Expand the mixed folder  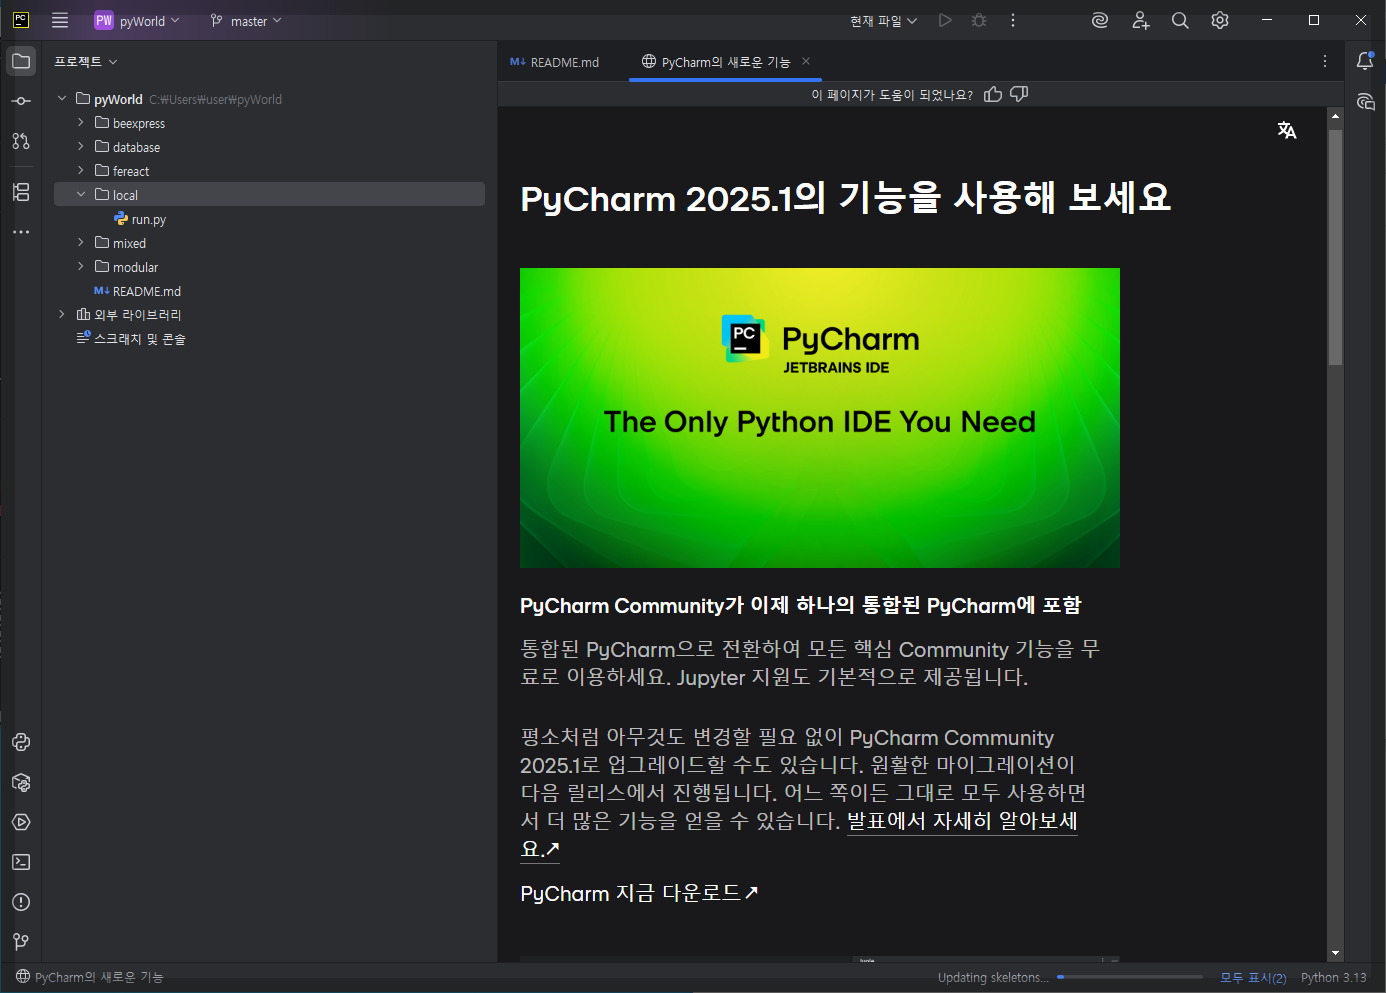(81, 242)
